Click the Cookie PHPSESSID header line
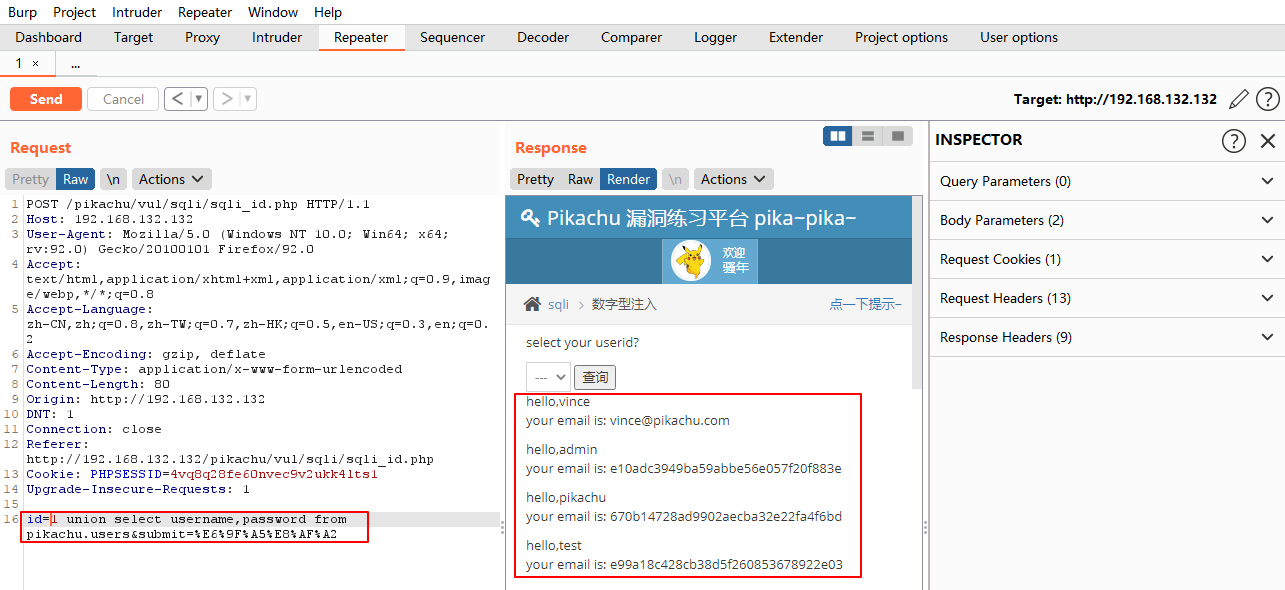This screenshot has width=1285, height=590. click(x=202, y=474)
